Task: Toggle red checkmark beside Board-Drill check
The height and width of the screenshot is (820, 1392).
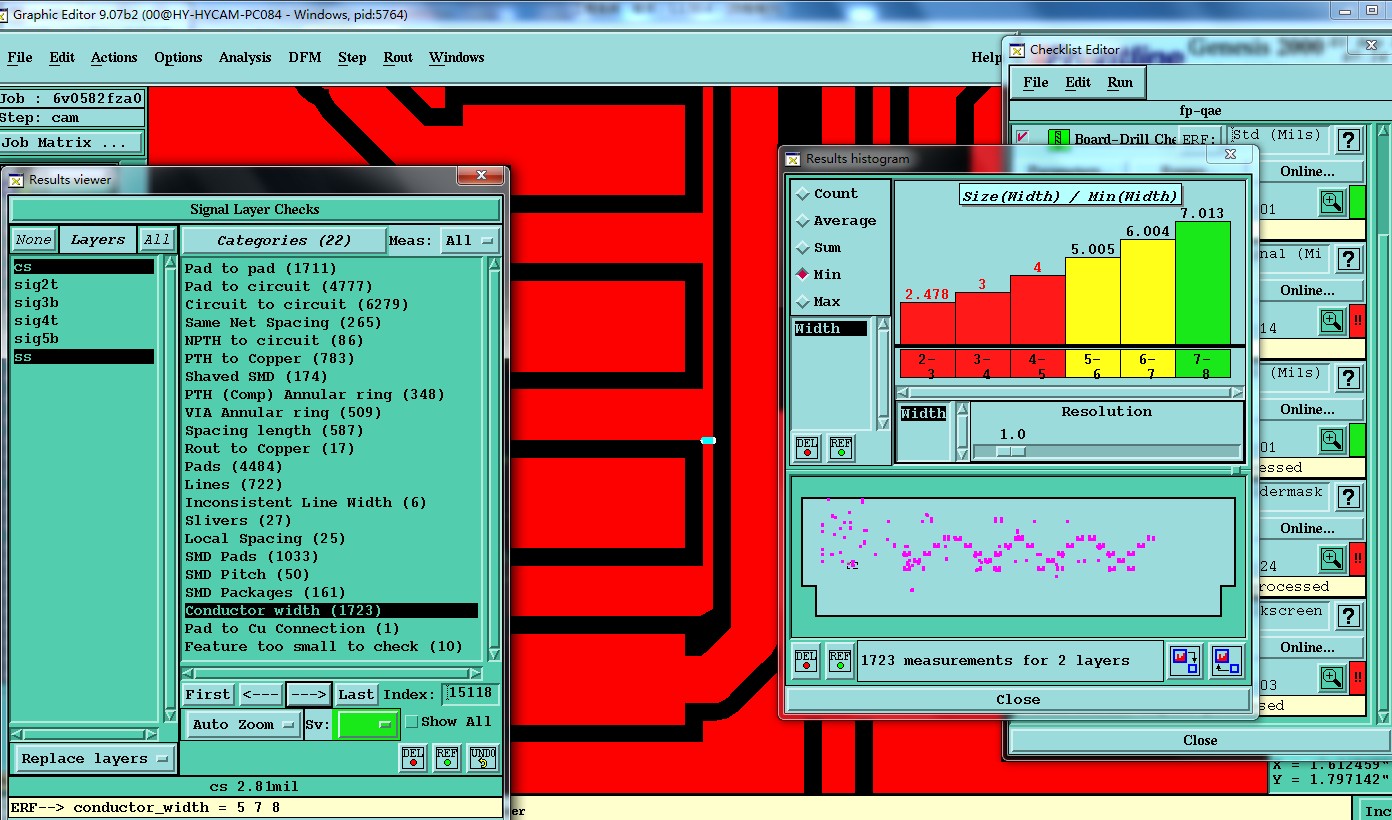Action: (x=1022, y=139)
